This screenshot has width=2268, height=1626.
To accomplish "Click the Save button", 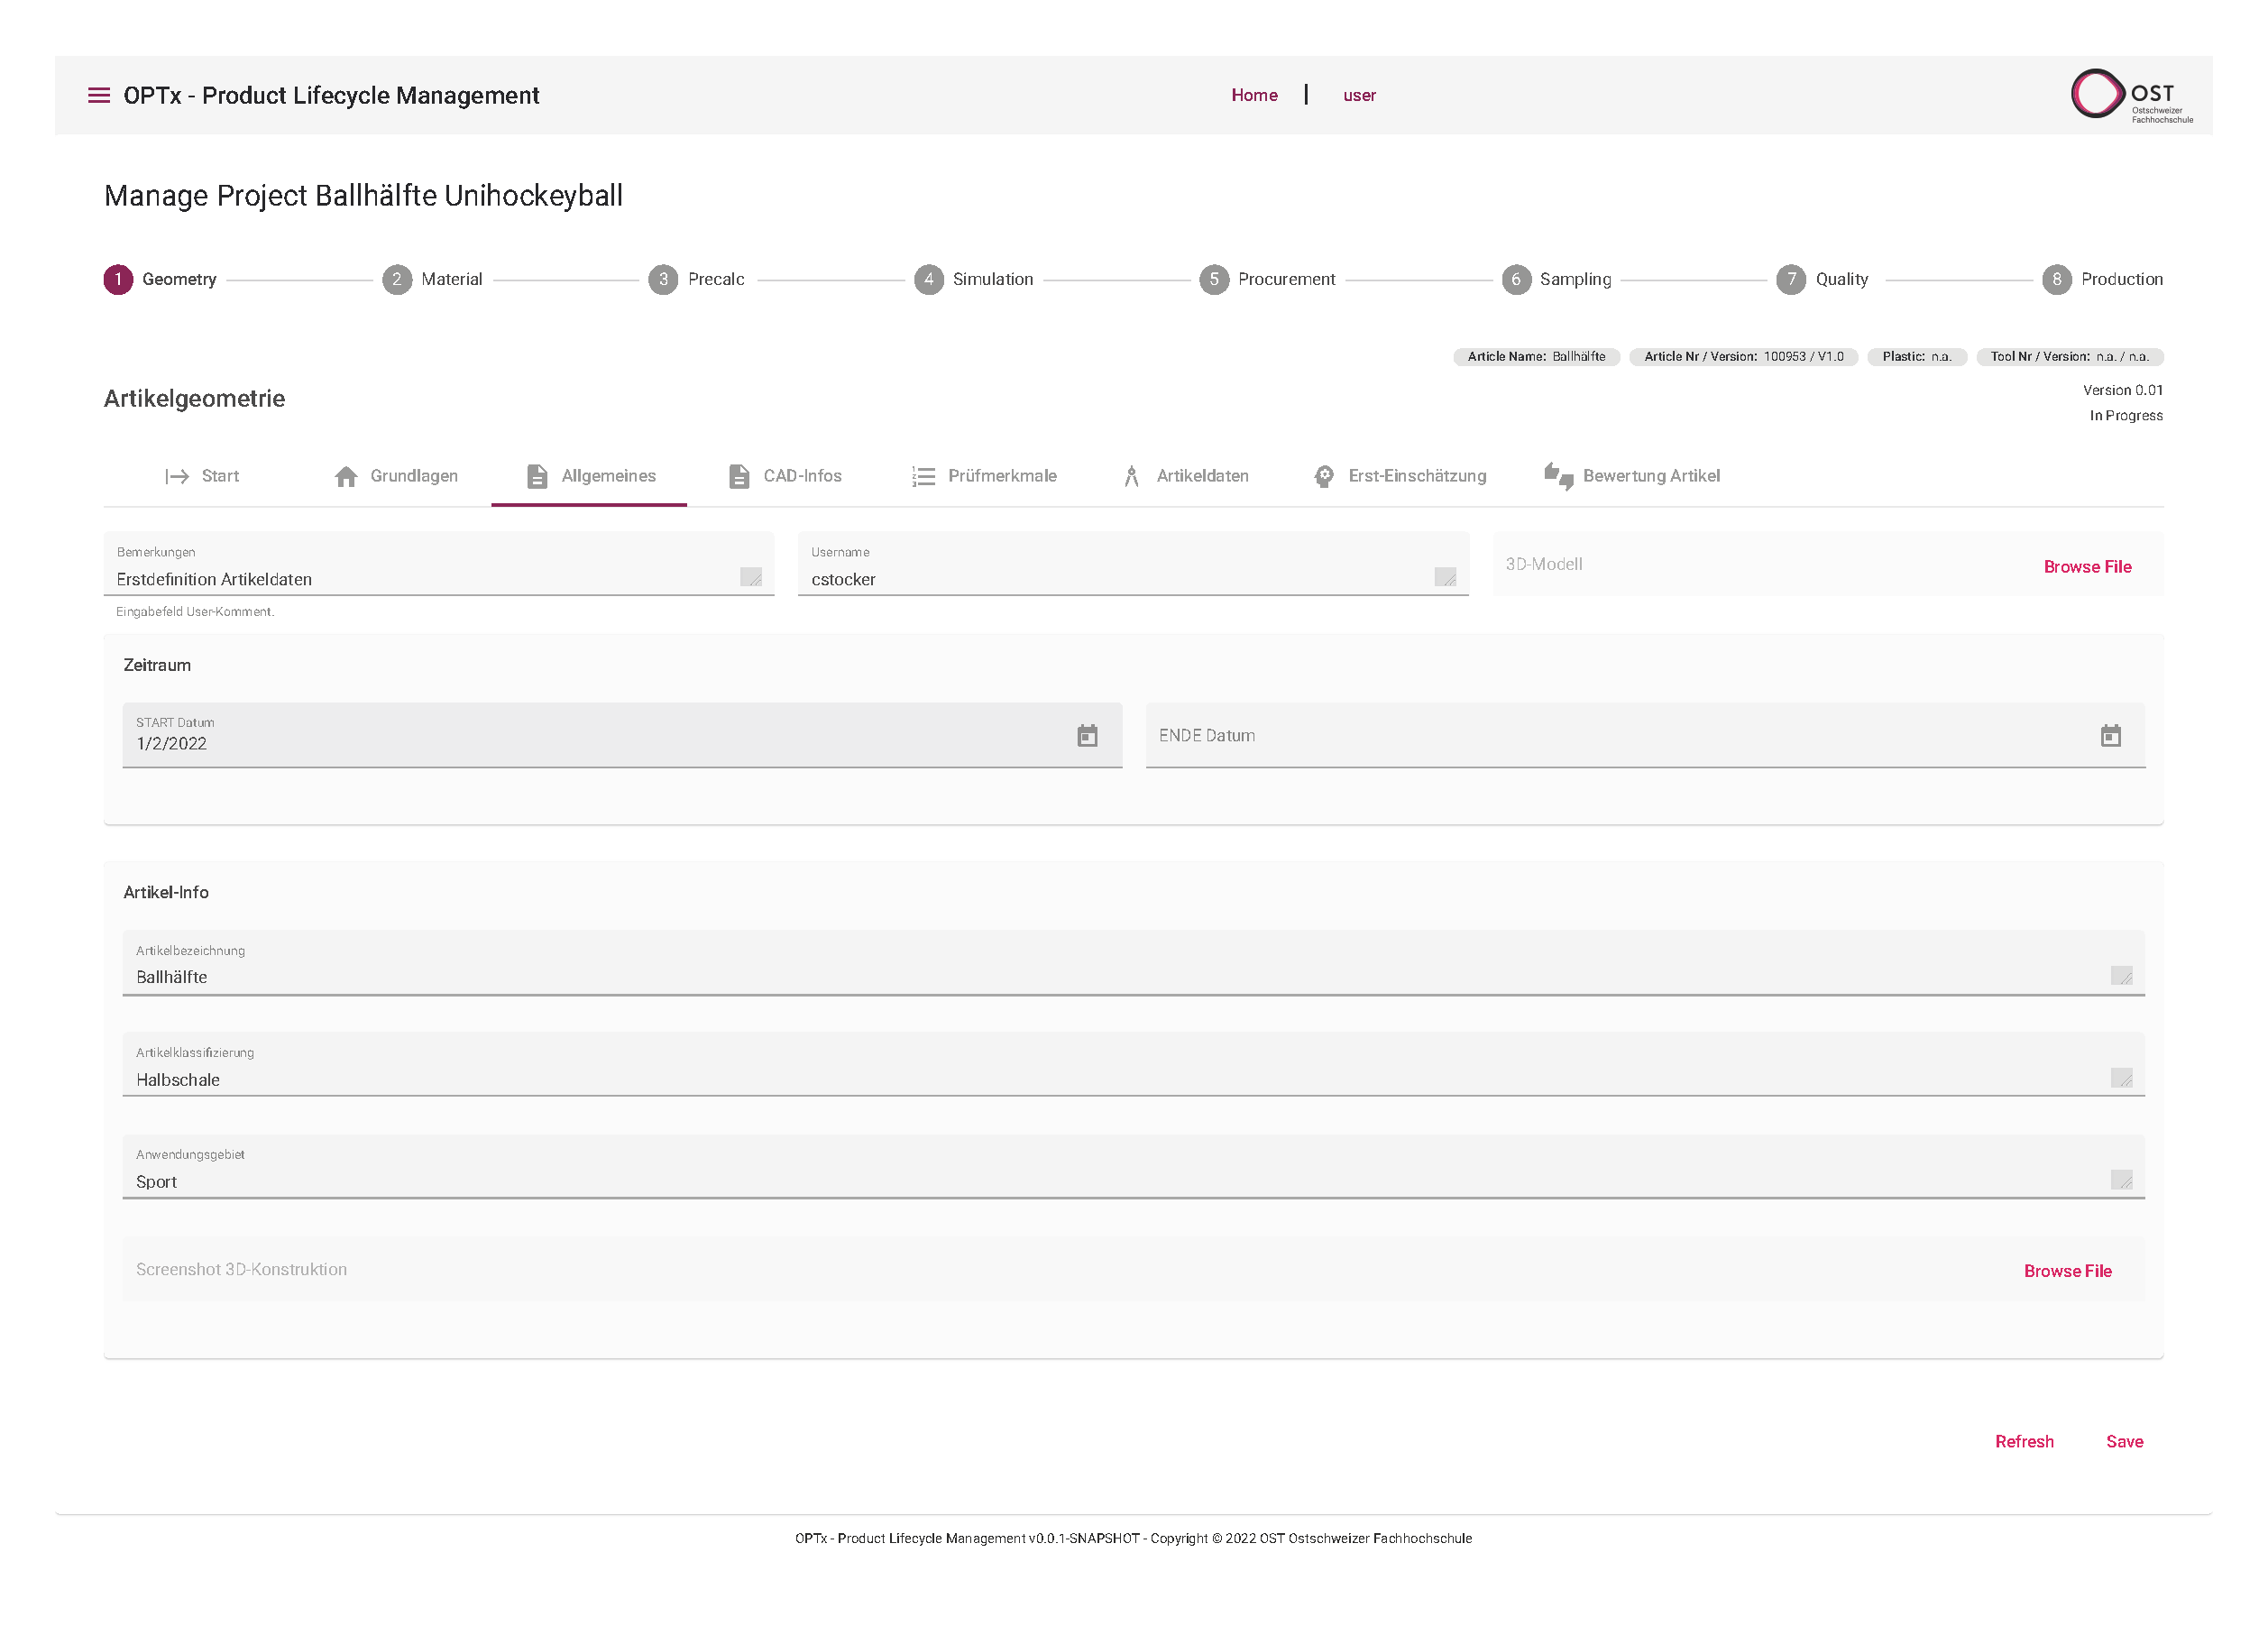I will pyautogui.click(x=2124, y=1441).
